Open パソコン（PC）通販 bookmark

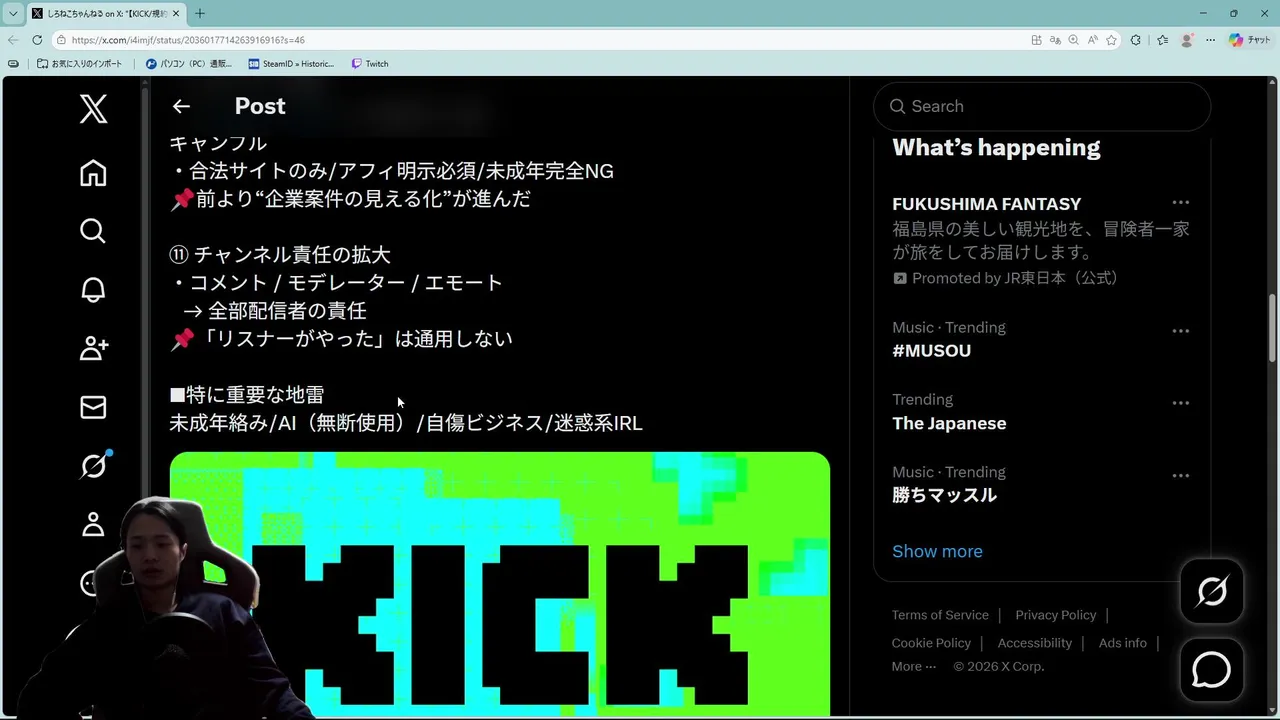[189, 63]
